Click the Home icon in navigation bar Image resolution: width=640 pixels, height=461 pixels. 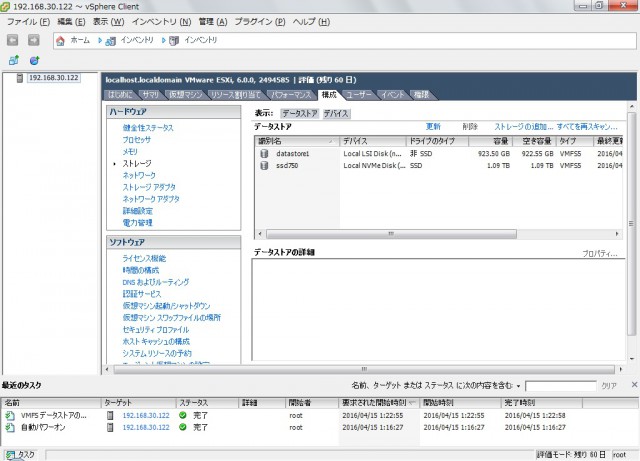pos(61,41)
